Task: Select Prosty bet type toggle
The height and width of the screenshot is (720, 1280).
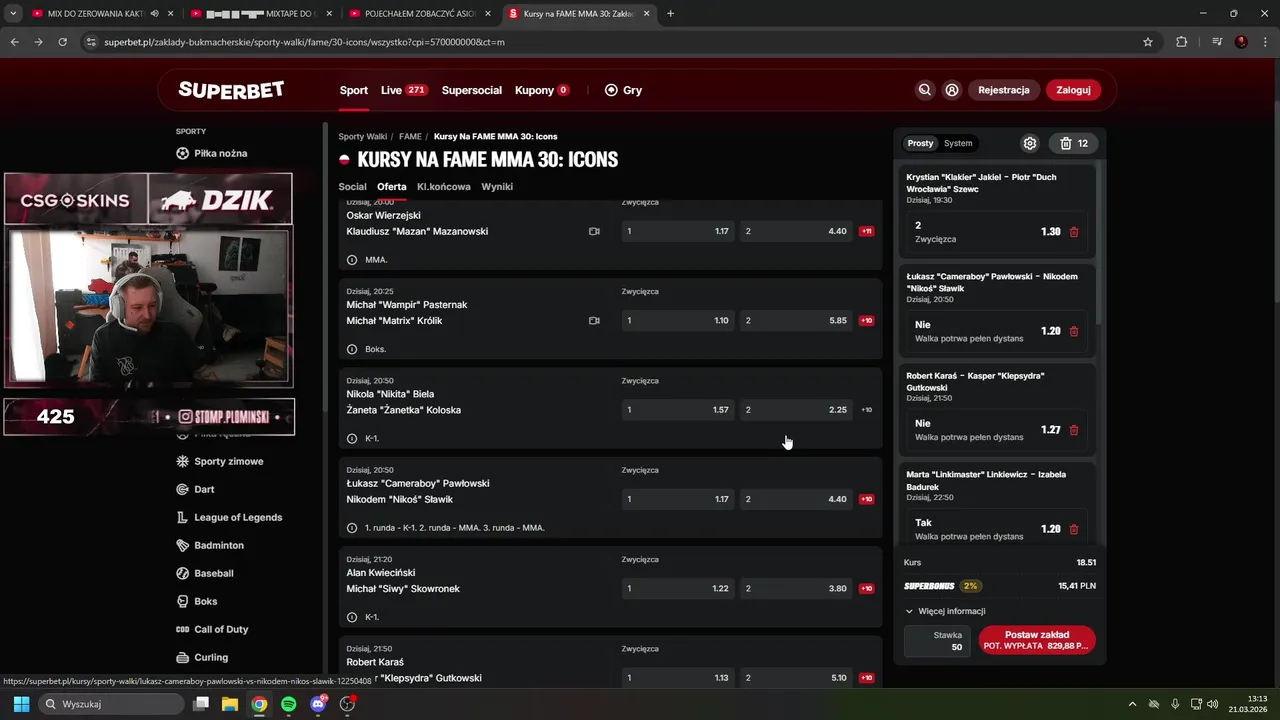Action: (920, 143)
